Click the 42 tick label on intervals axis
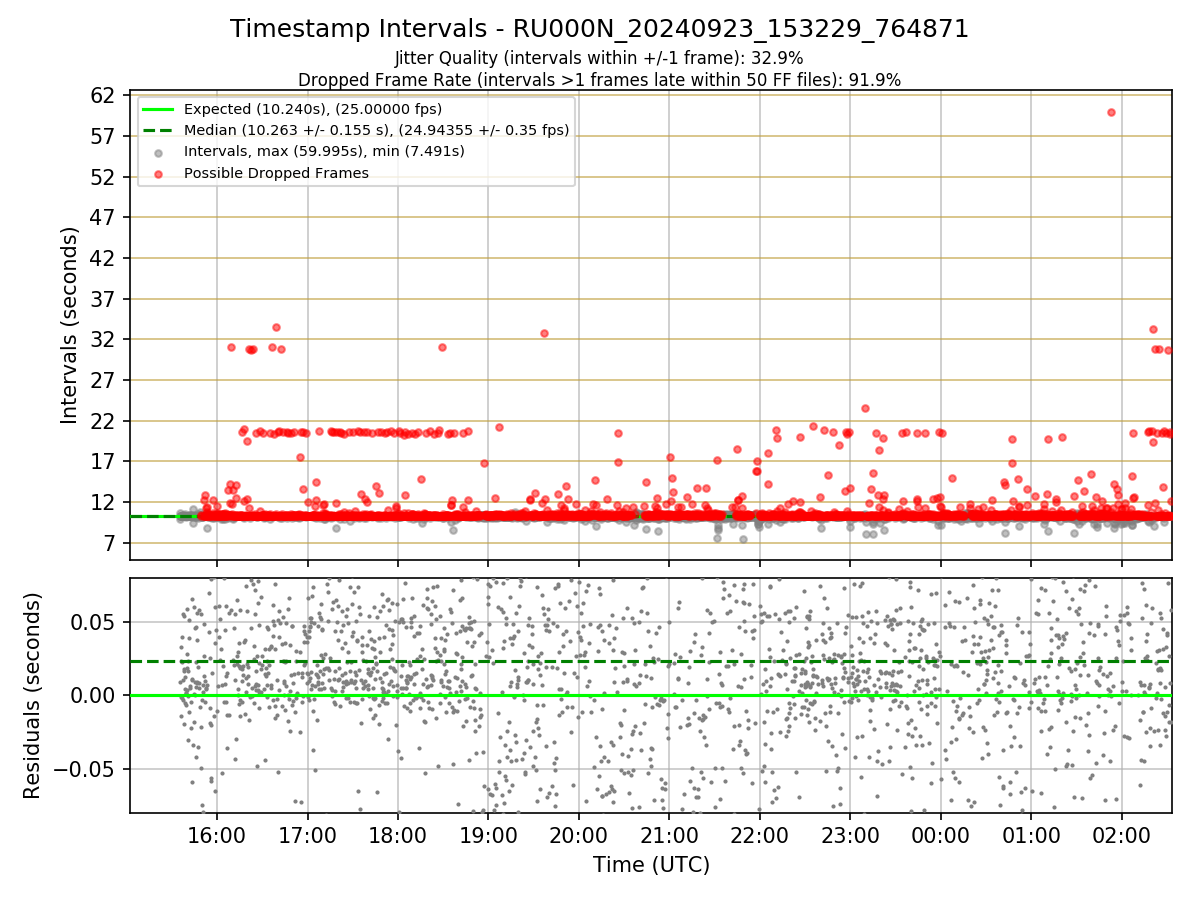The height and width of the screenshot is (900, 1200). [x=104, y=258]
